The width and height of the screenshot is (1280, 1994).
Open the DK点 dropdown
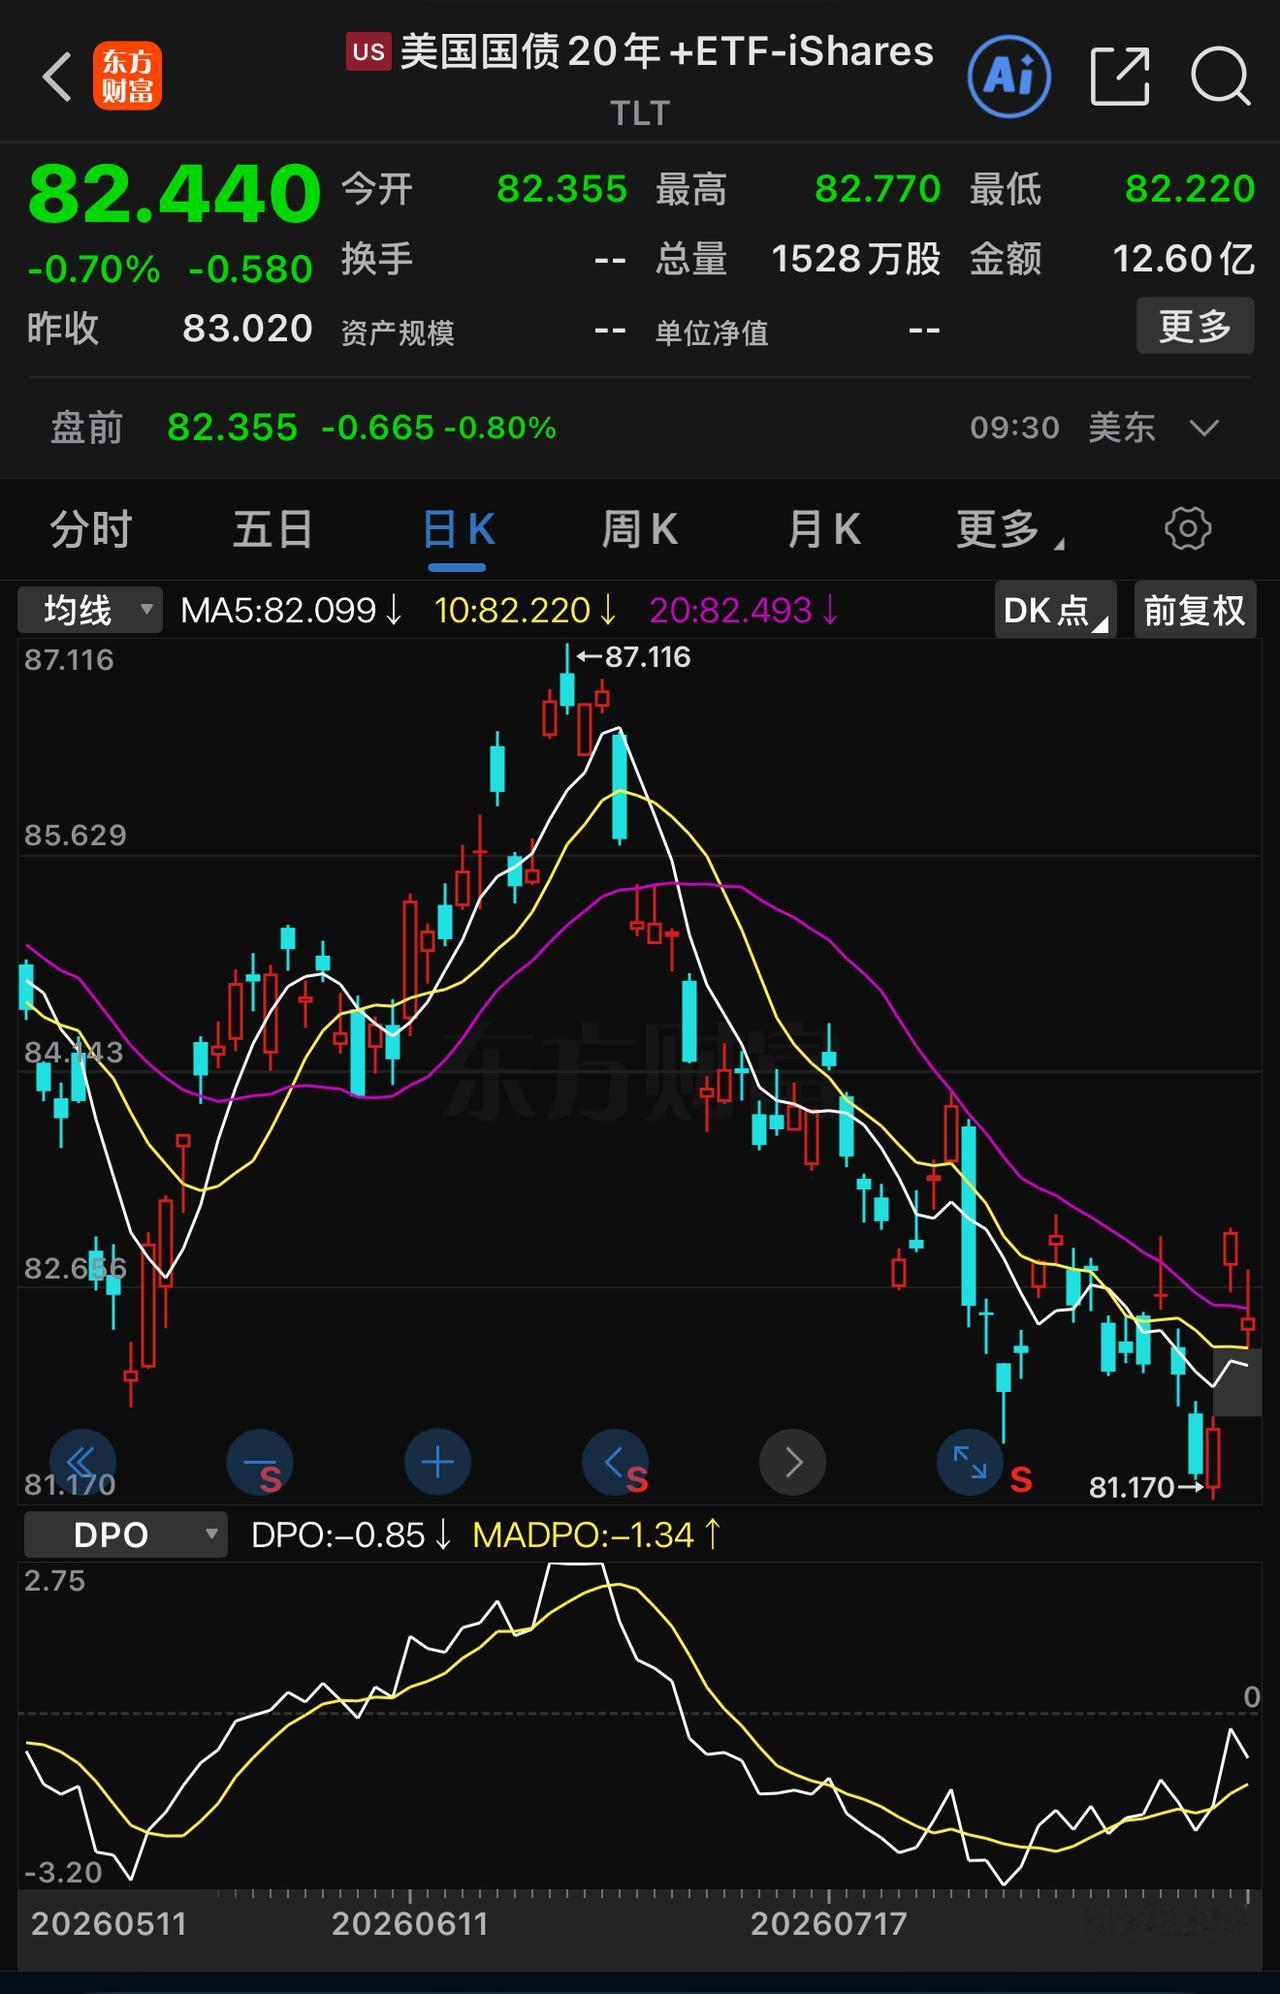pos(1055,610)
